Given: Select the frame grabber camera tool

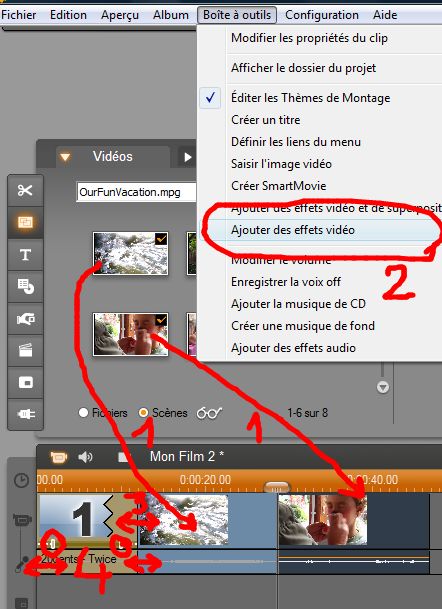Looking at the screenshot, I should [25, 319].
